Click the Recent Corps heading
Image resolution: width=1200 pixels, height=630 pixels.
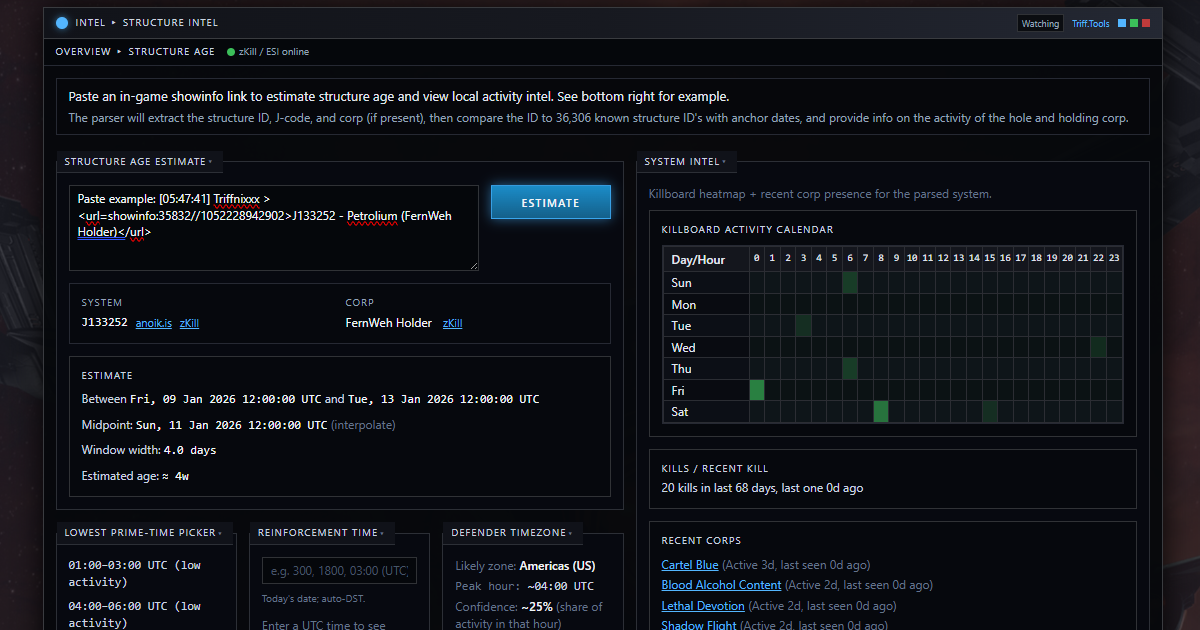pos(699,541)
